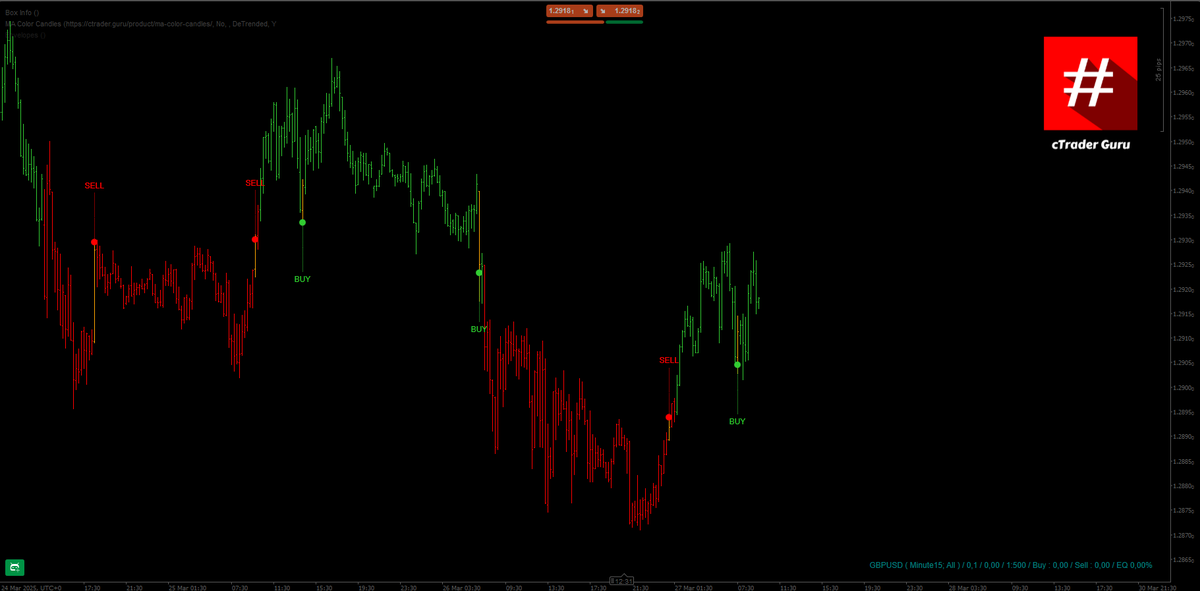Click the 25 pips scale indicator

coord(1159,69)
